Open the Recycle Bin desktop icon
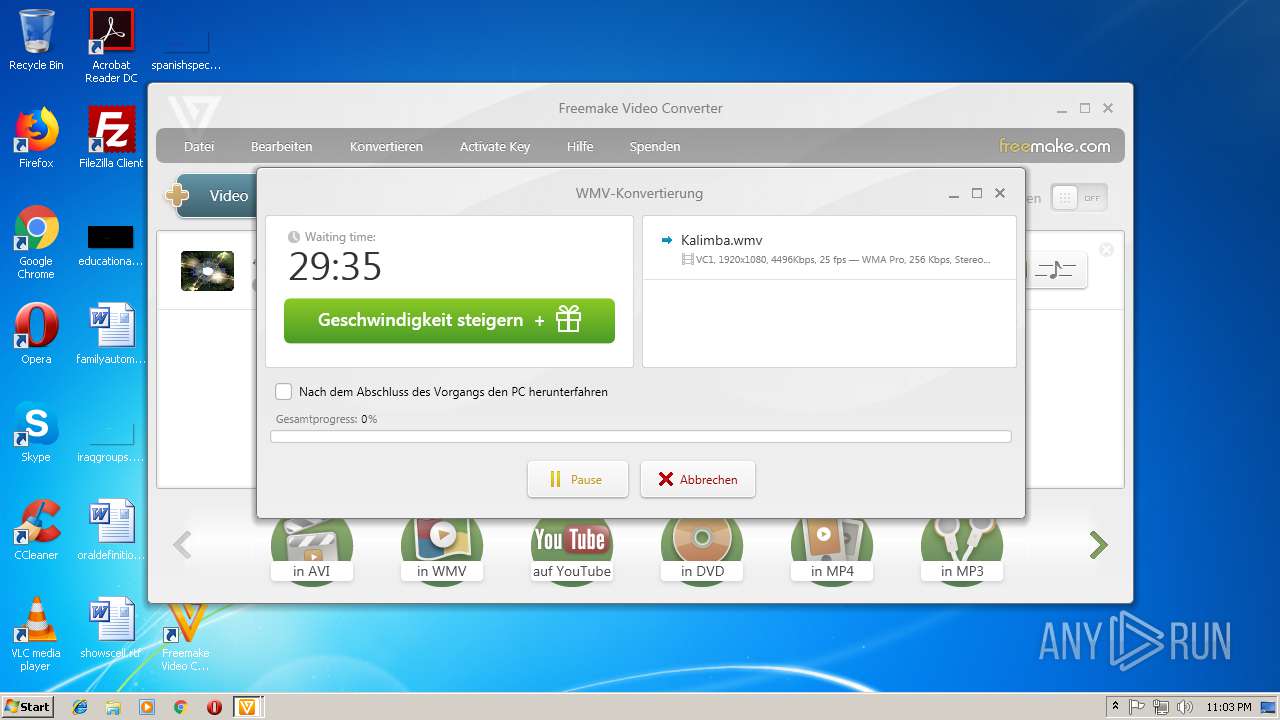 click(x=36, y=40)
